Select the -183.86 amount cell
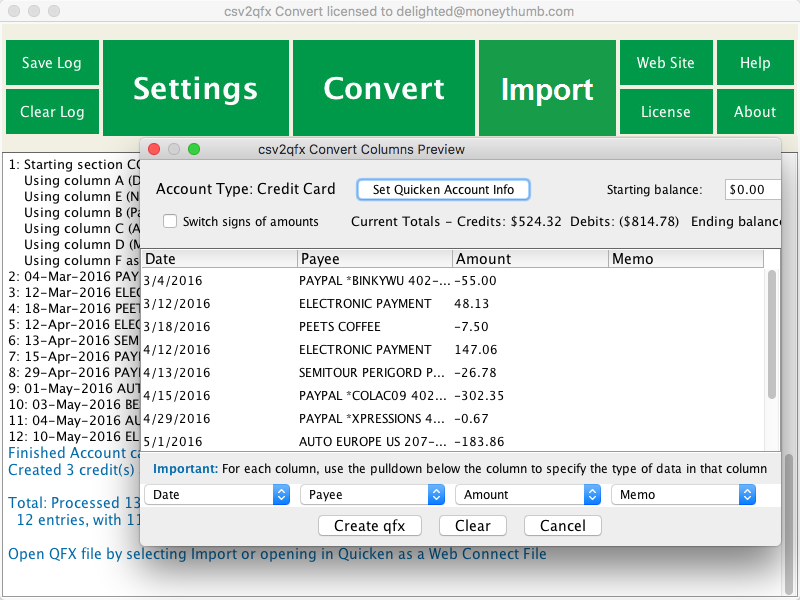Viewport: 800px width, 600px height. [x=531, y=441]
